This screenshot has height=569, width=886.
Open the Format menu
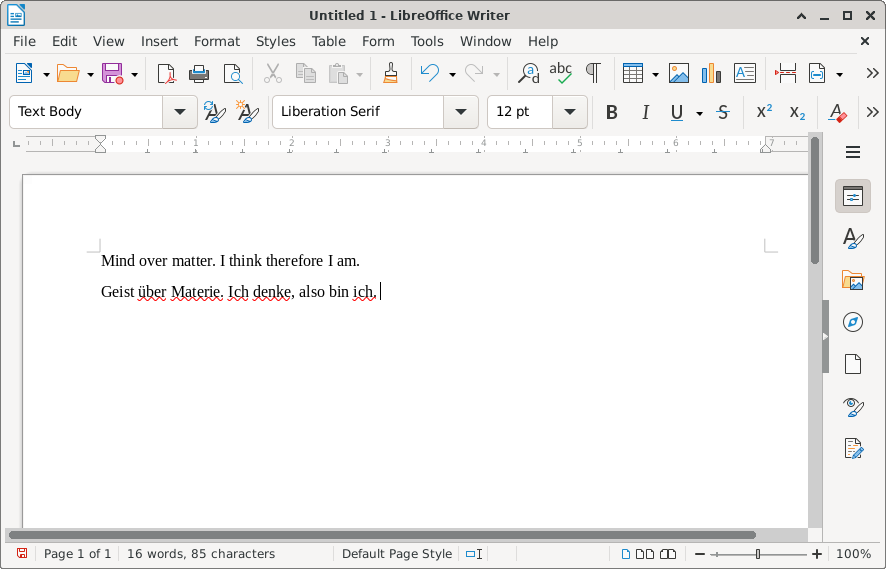217,41
